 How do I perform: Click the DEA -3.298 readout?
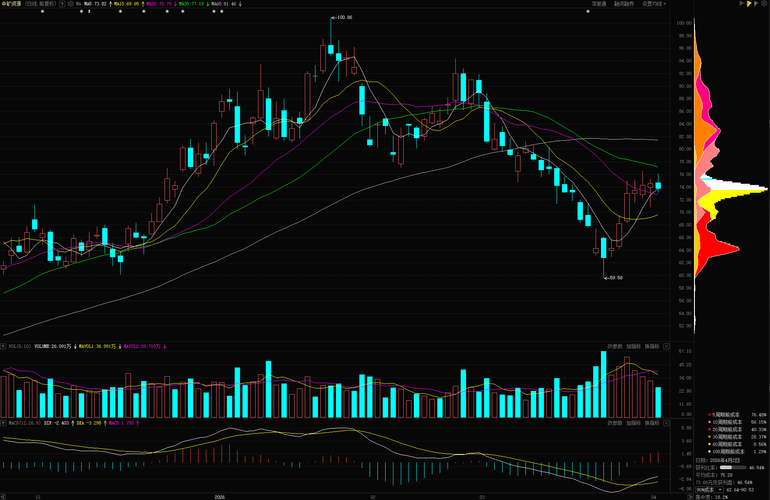point(87,423)
